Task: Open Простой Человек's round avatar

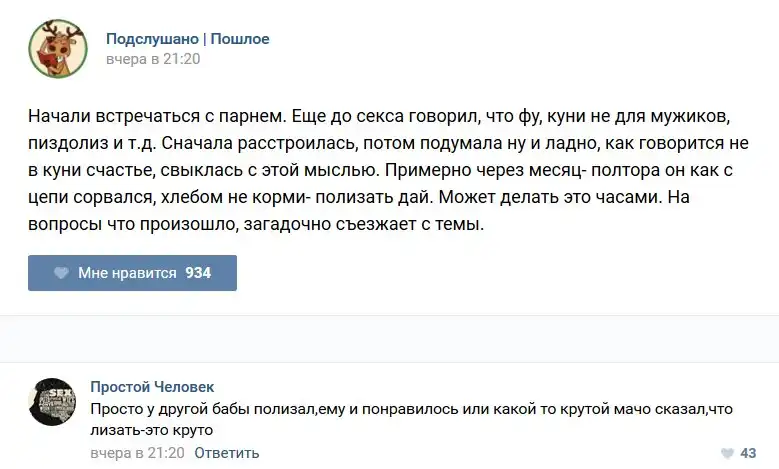Action: (x=52, y=402)
